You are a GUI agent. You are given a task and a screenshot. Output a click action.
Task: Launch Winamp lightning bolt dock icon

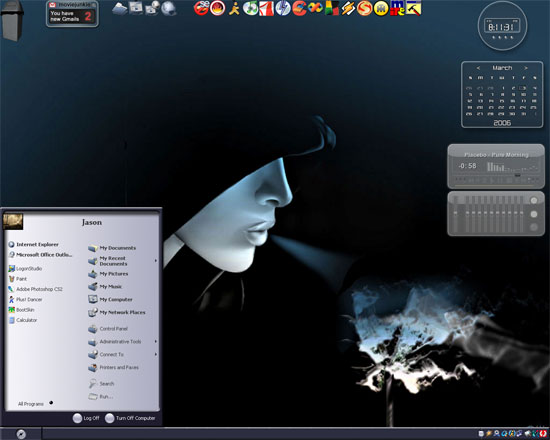pos(348,8)
